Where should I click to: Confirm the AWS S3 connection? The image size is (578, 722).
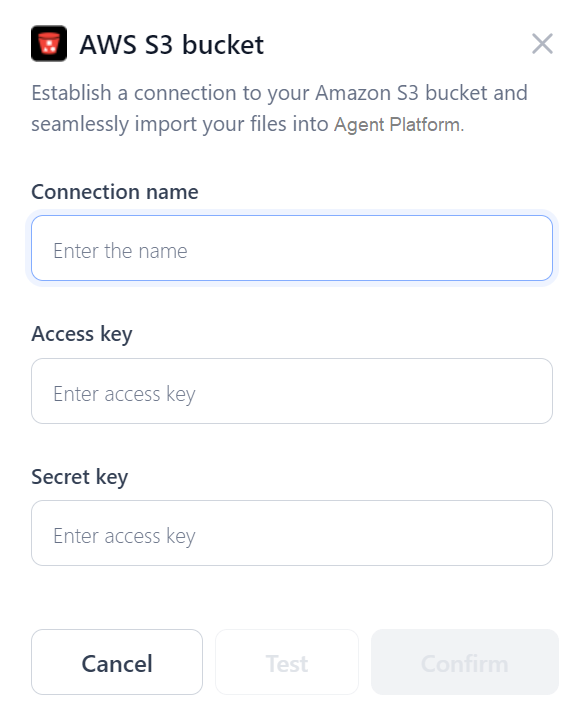point(465,662)
